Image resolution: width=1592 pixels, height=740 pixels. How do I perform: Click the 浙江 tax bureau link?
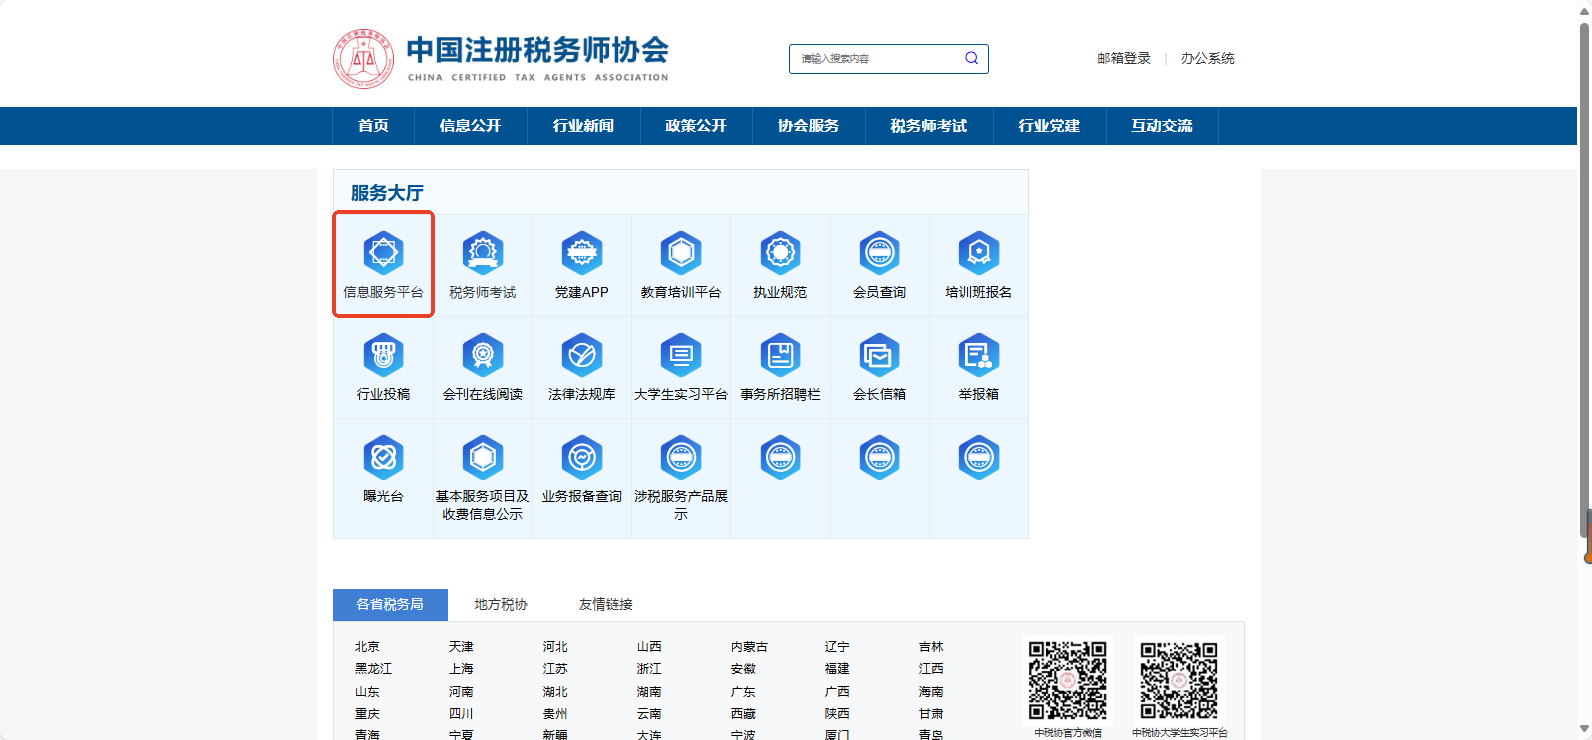point(649,669)
